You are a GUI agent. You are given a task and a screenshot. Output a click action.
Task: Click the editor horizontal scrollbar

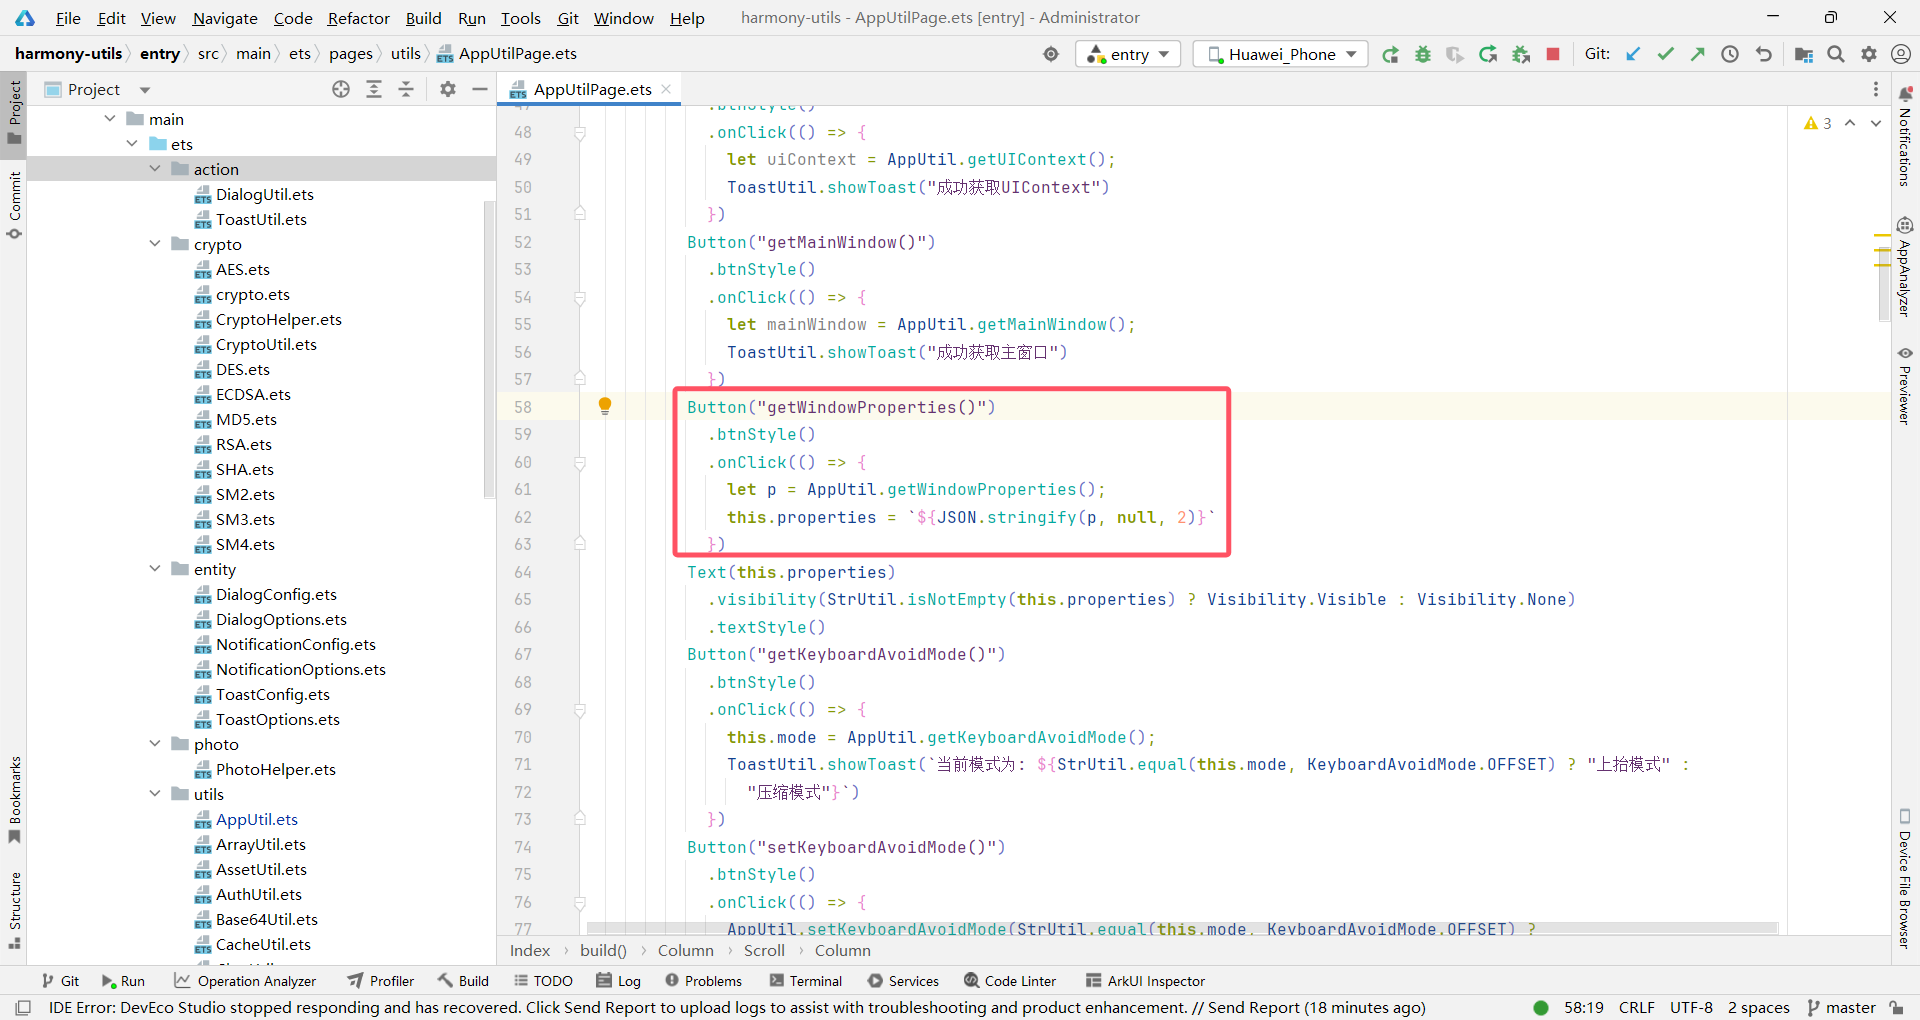coord(1182,929)
